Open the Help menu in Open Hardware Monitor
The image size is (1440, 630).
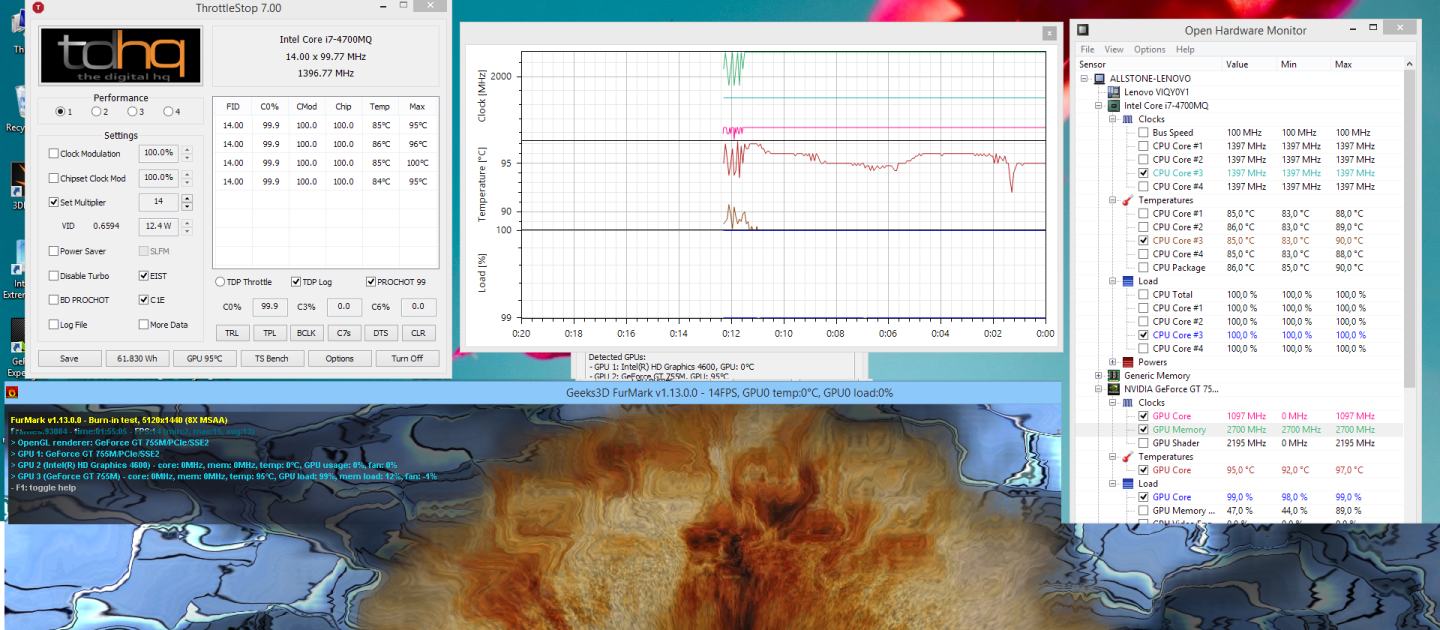pos(1185,49)
